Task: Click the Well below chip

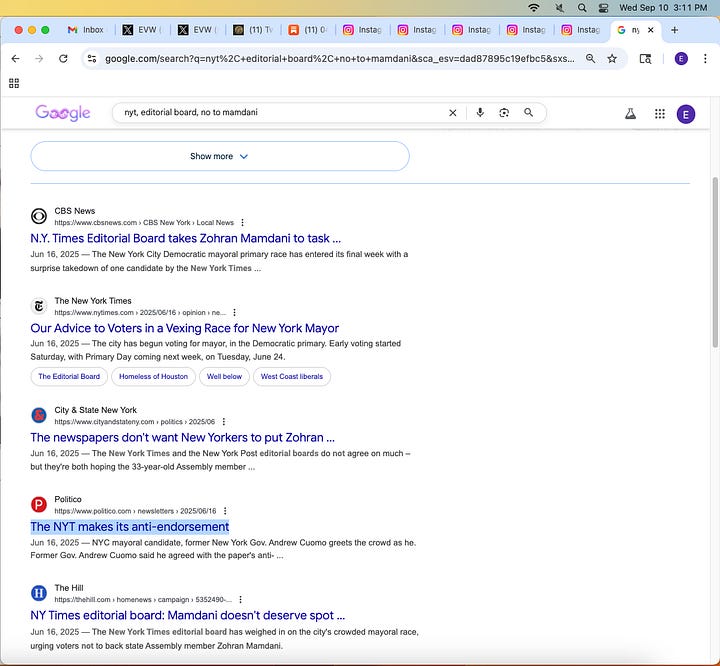Action: click(224, 377)
